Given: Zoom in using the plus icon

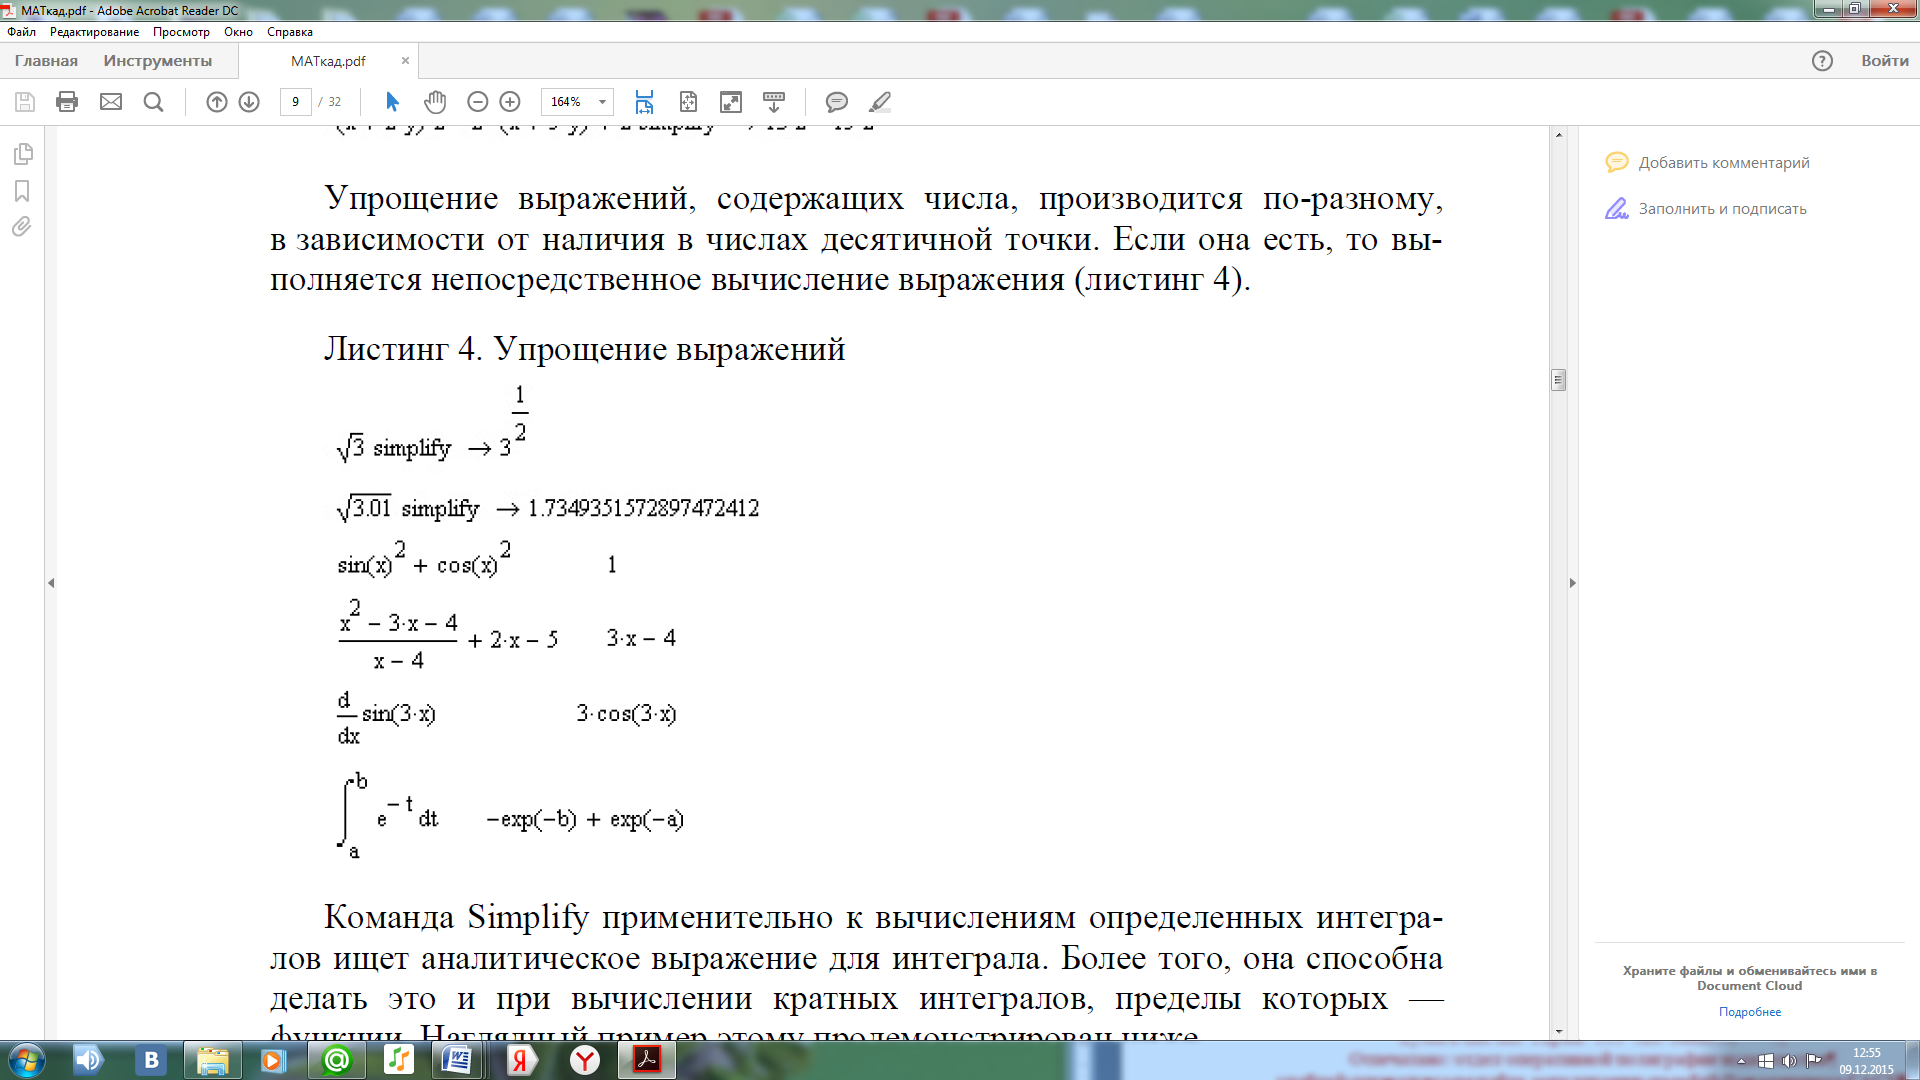Looking at the screenshot, I should coord(510,102).
